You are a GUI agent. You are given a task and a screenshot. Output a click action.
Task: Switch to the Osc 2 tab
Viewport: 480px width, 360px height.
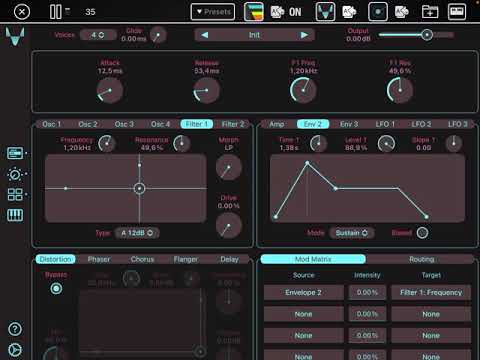tap(88, 124)
